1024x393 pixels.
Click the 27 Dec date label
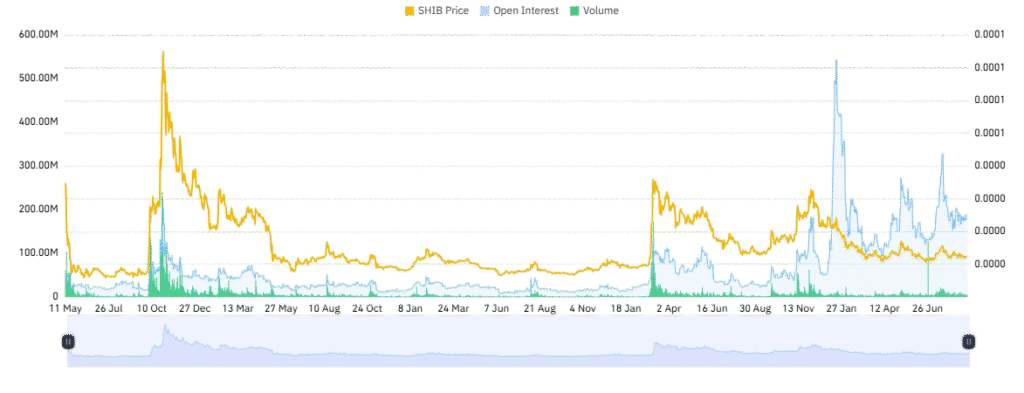194,308
